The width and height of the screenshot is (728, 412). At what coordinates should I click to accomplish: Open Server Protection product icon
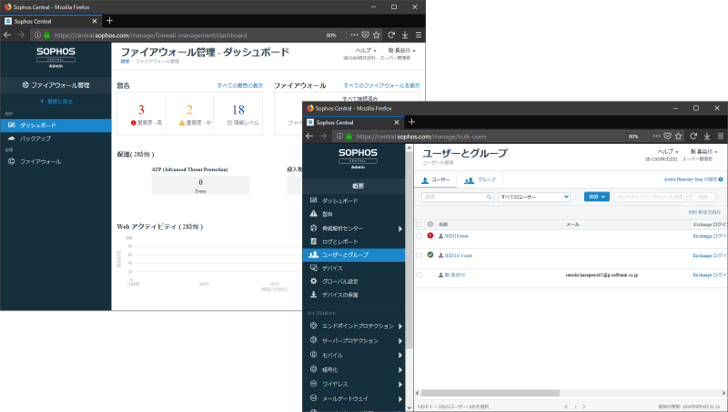tap(314, 340)
